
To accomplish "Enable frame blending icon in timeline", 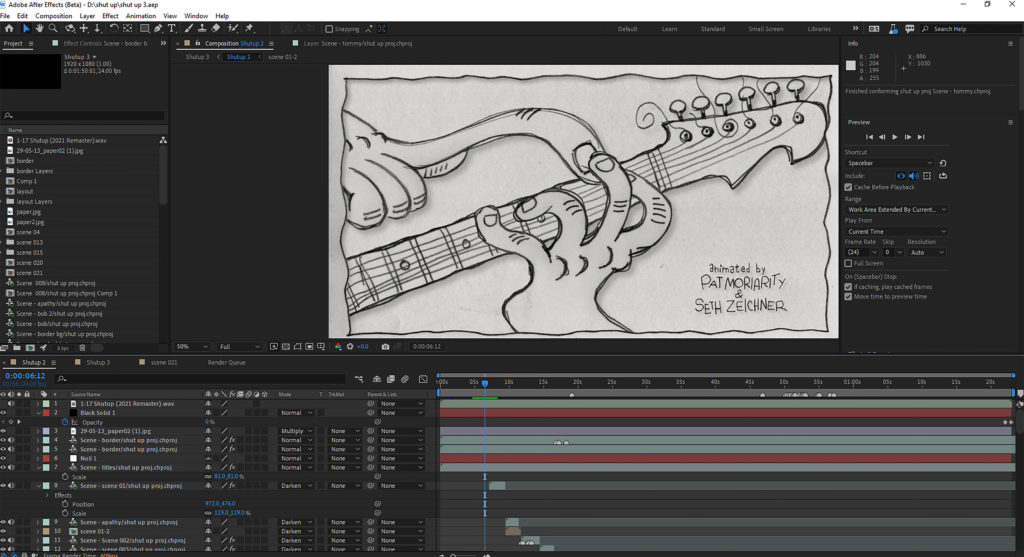I will coord(391,379).
